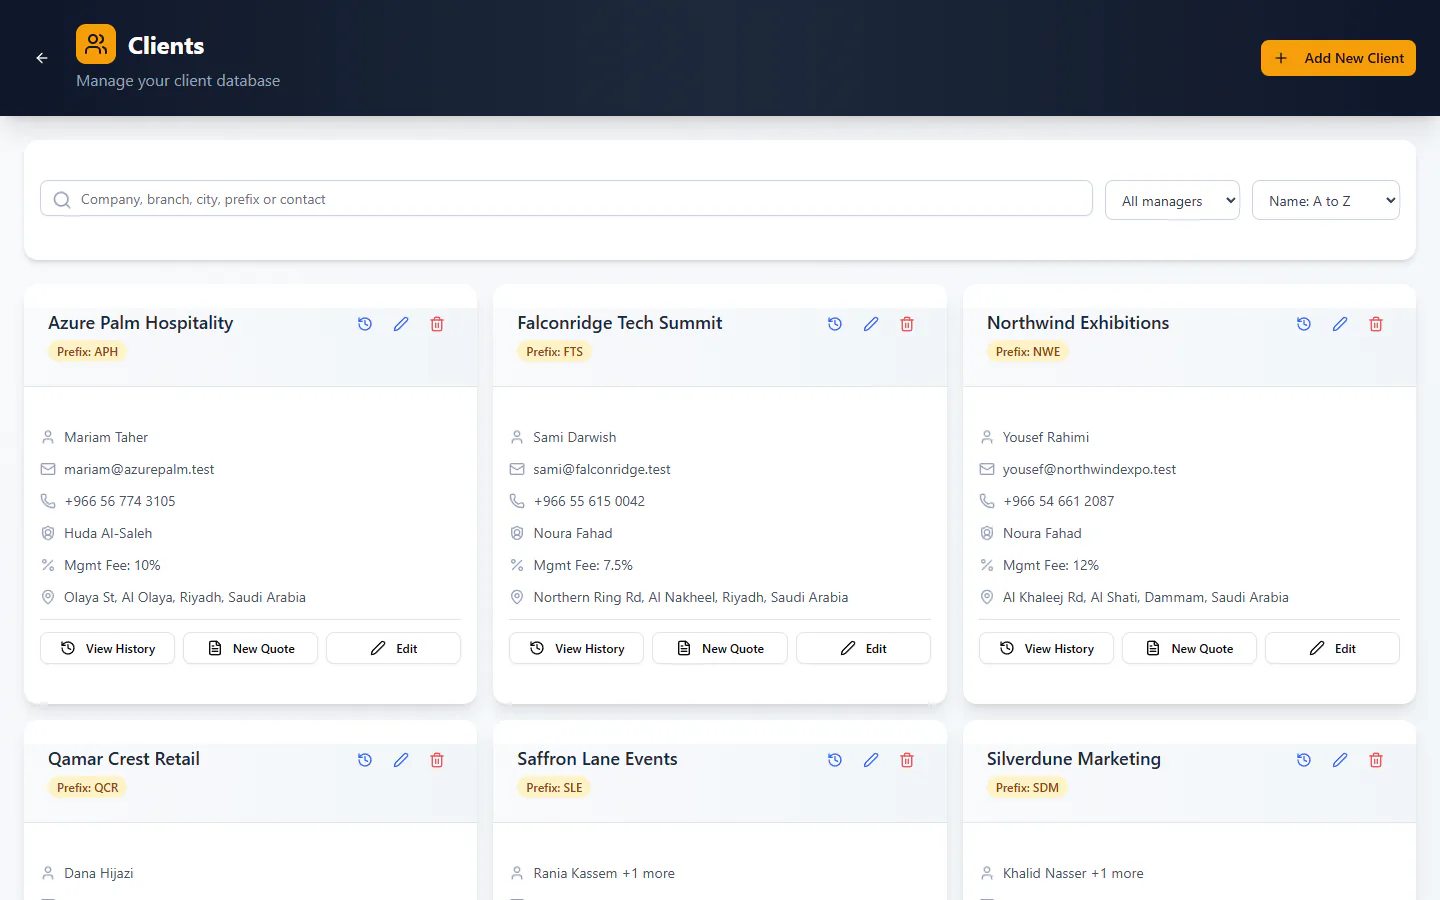
Task: View history icon for Azure Palm Hospitality
Action: point(365,324)
